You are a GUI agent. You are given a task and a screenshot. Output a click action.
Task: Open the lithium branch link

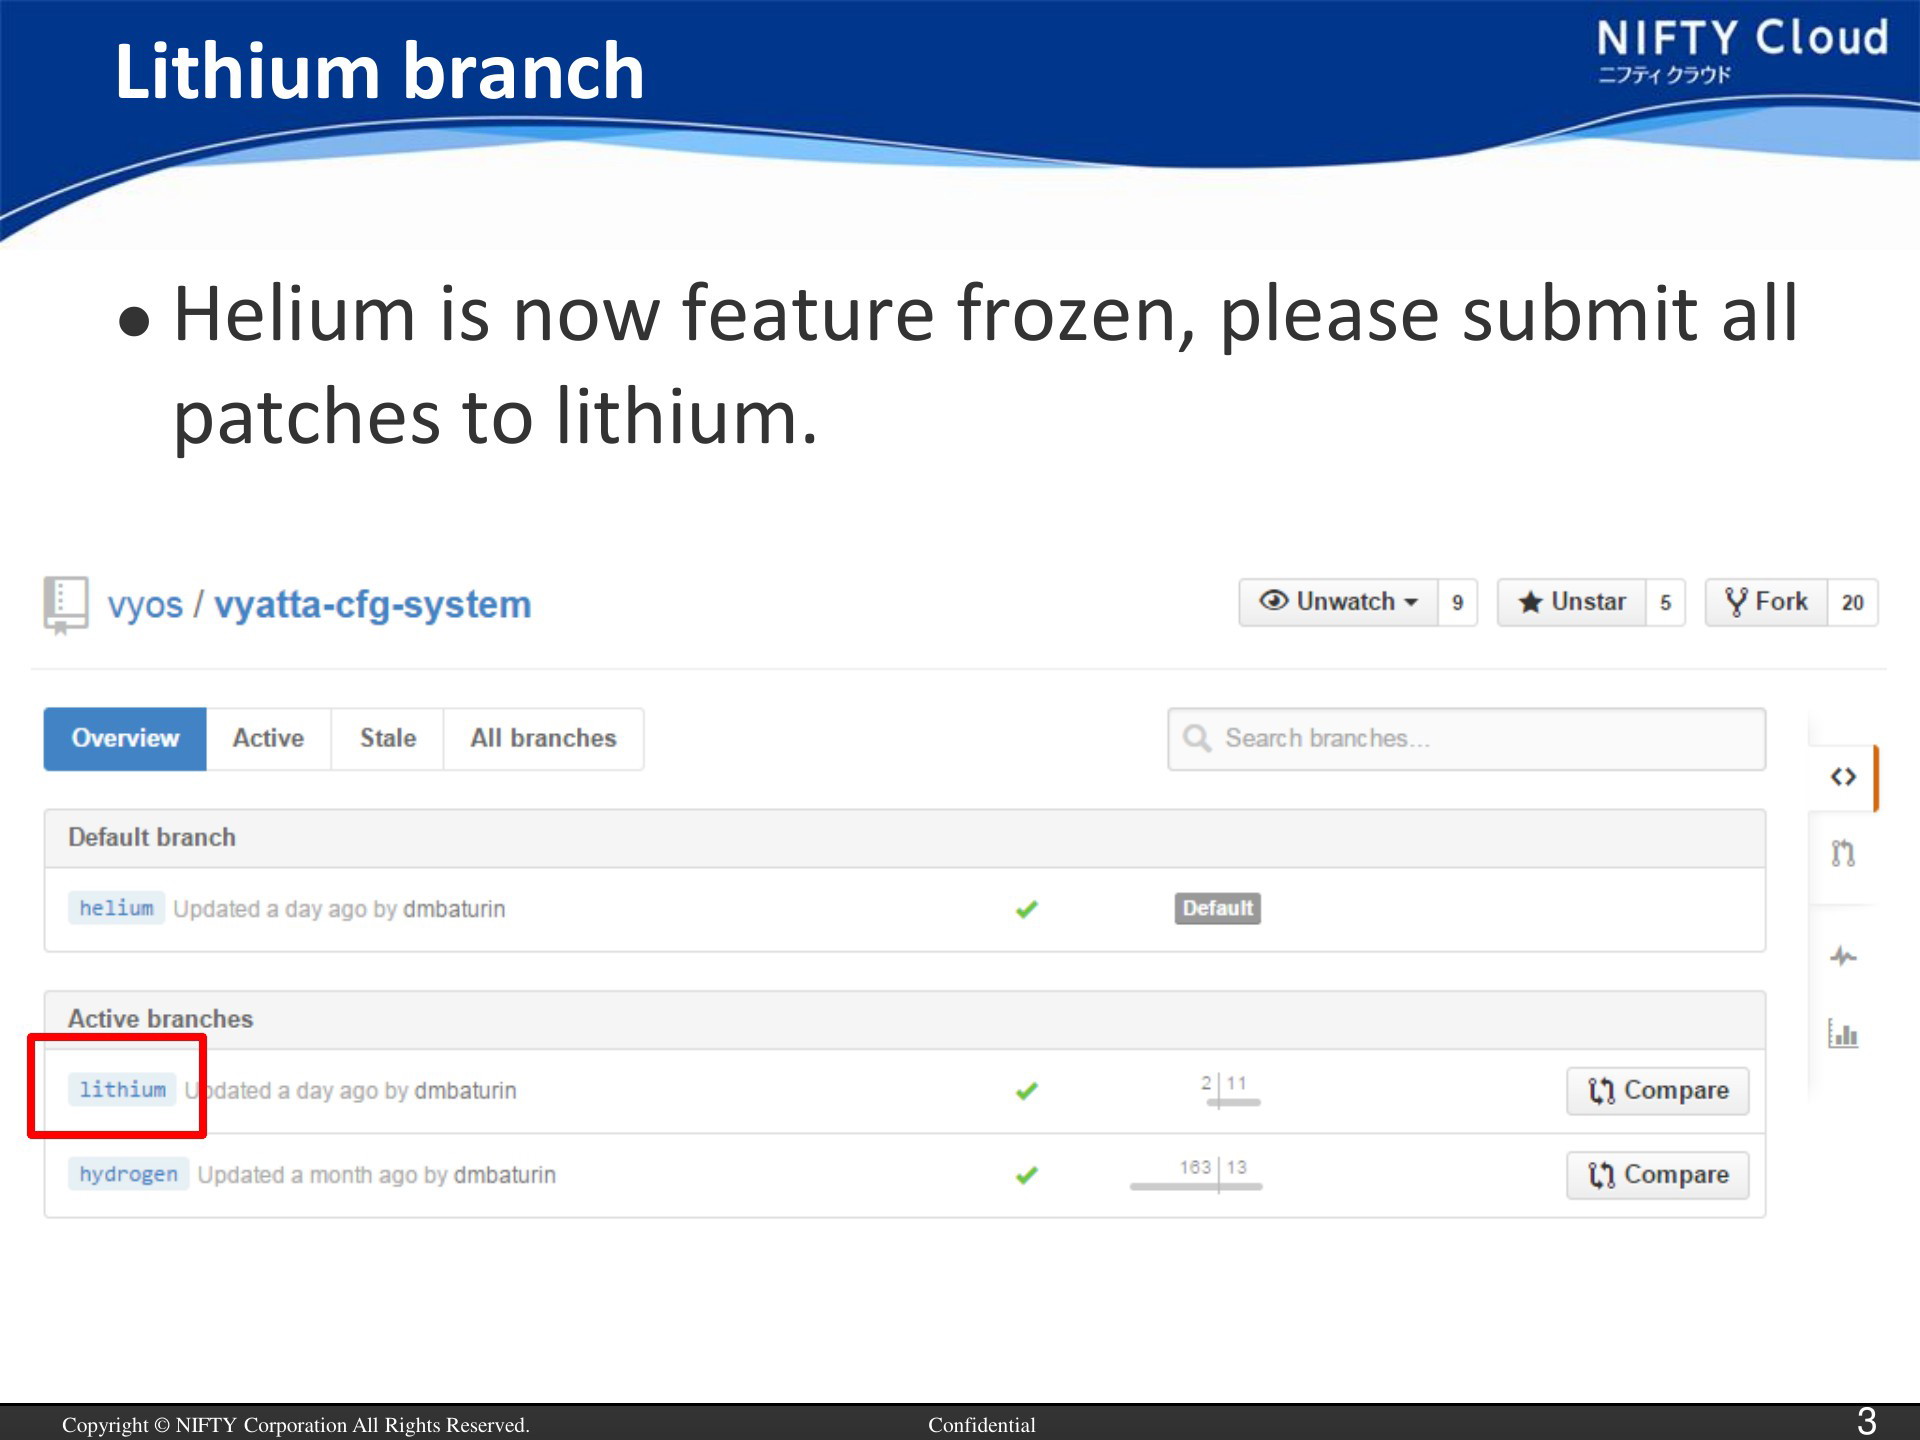pos(122,1090)
